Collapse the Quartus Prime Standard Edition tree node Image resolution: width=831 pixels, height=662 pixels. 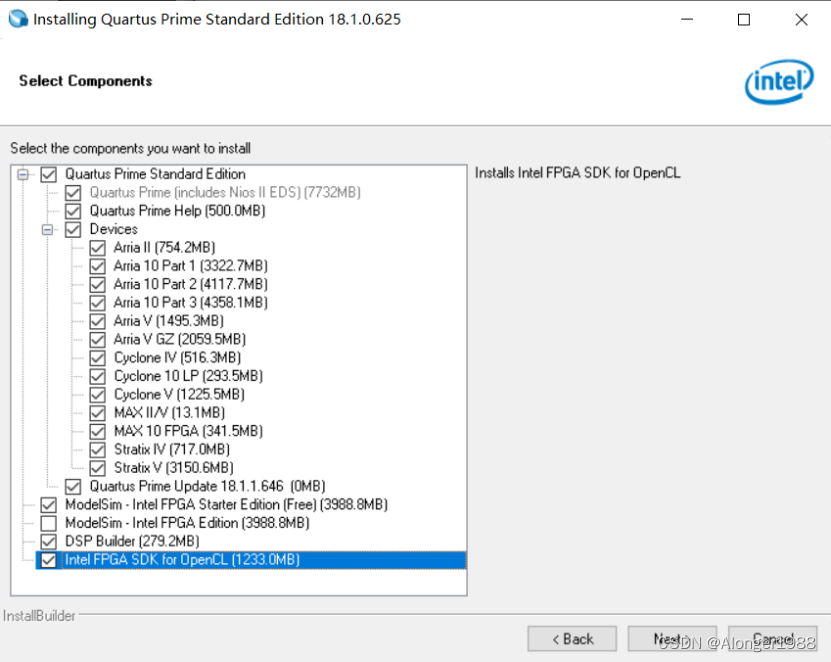pos(23,174)
